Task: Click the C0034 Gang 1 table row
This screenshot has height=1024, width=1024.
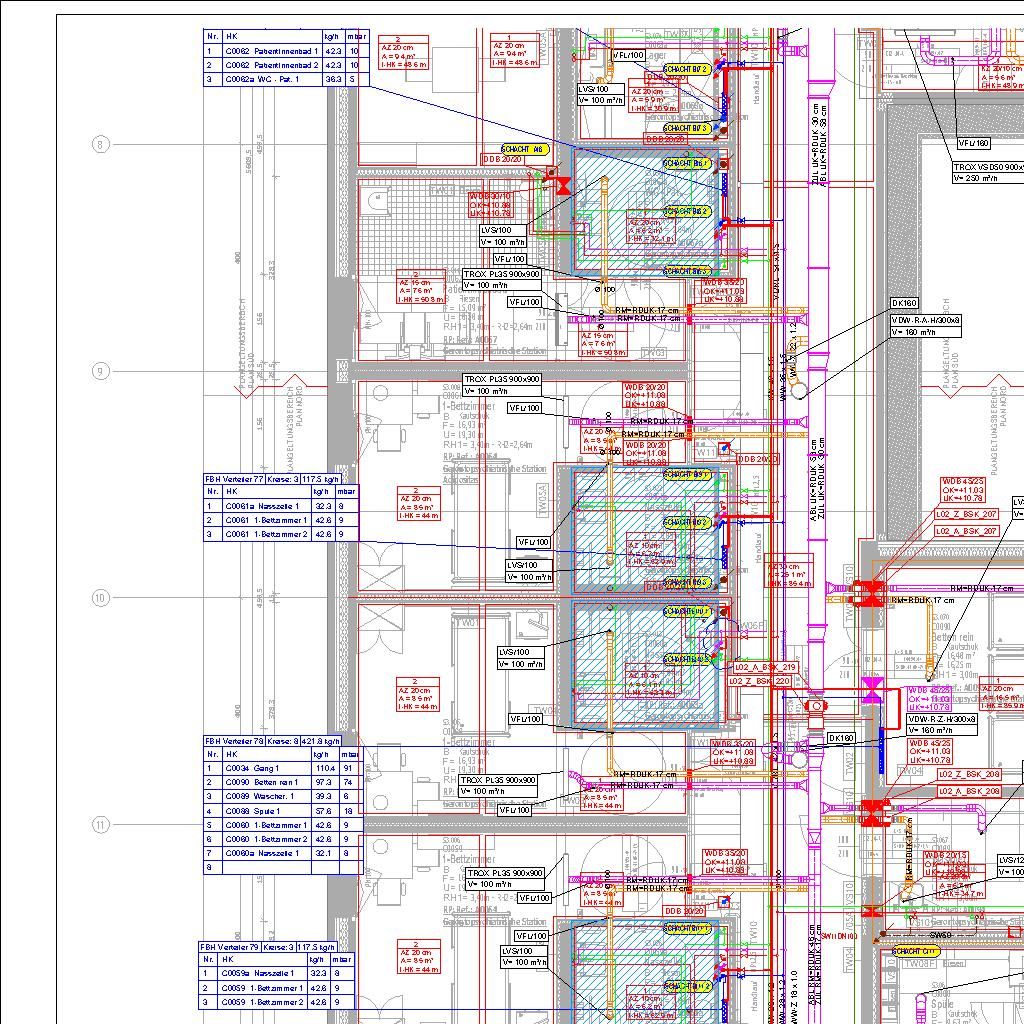Action: [282, 768]
